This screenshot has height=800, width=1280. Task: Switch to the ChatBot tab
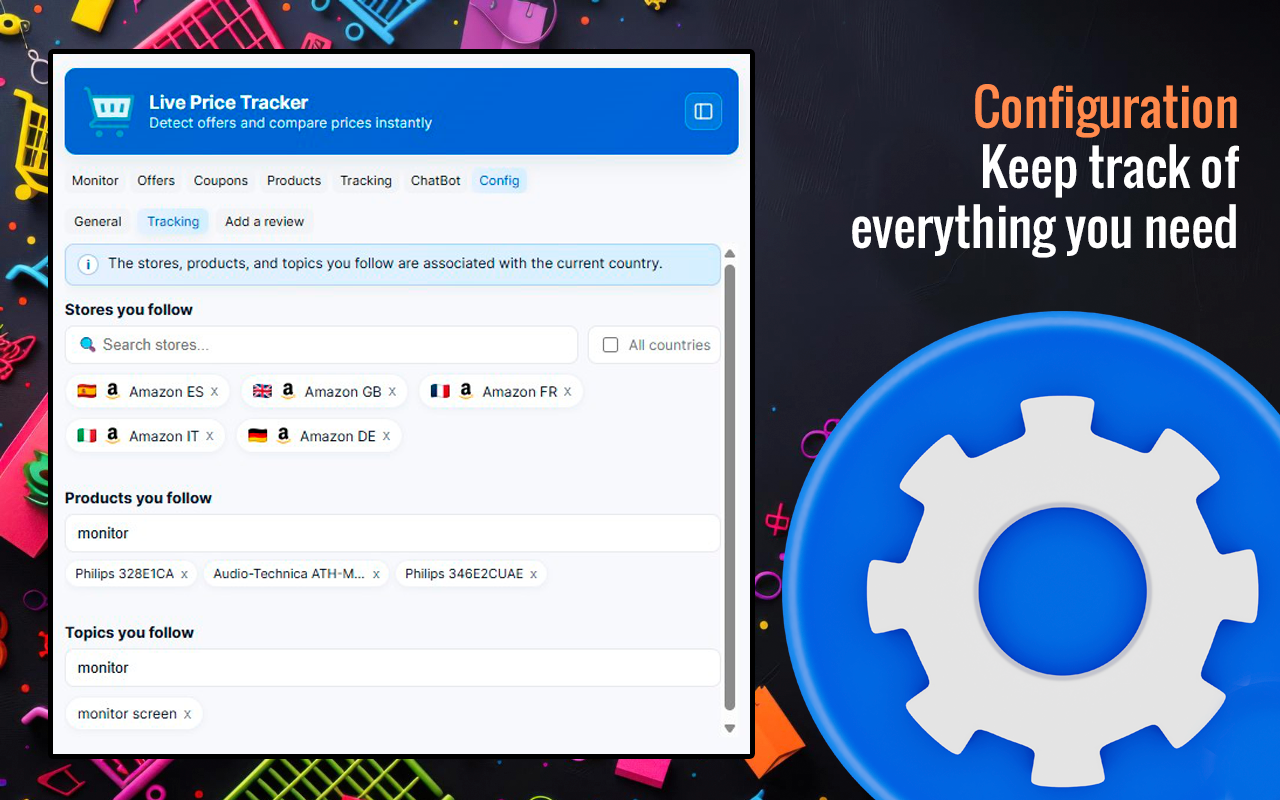point(435,180)
